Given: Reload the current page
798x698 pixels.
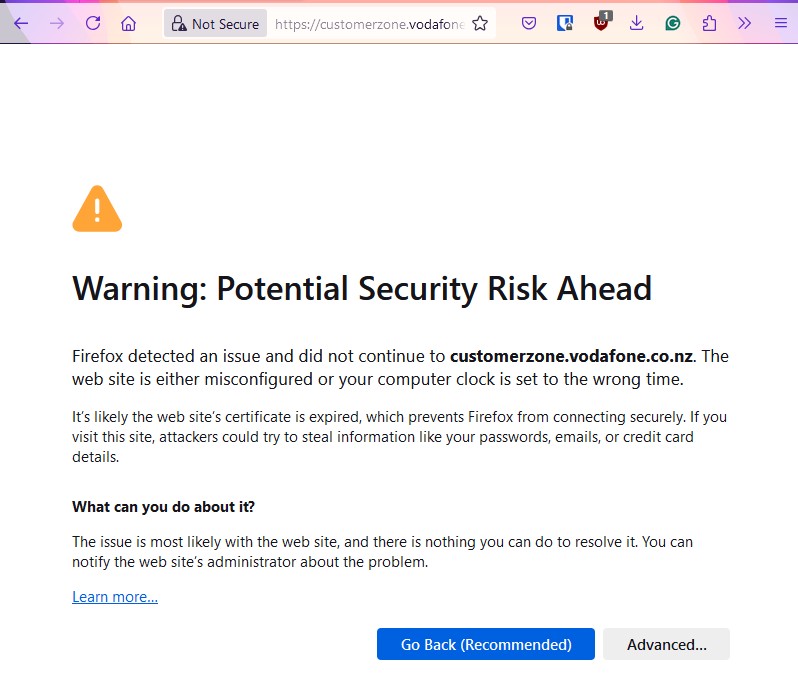Looking at the screenshot, I should click(x=93, y=23).
